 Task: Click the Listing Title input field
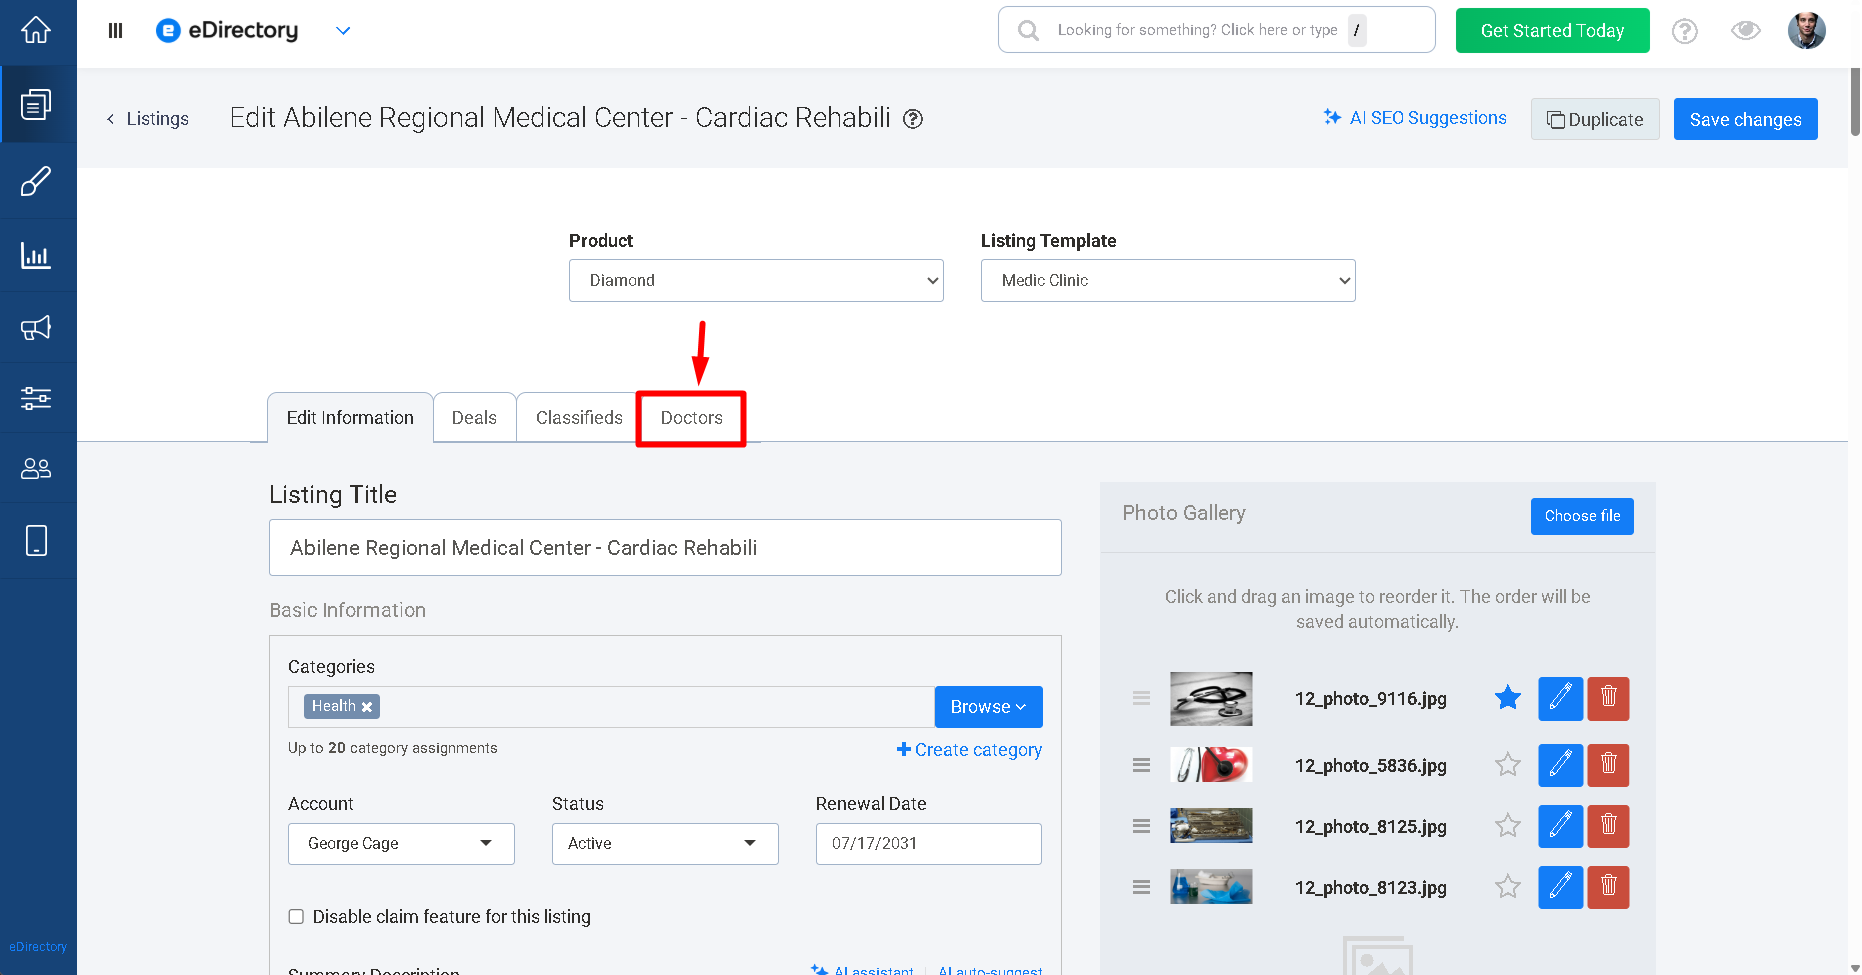tap(665, 548)
